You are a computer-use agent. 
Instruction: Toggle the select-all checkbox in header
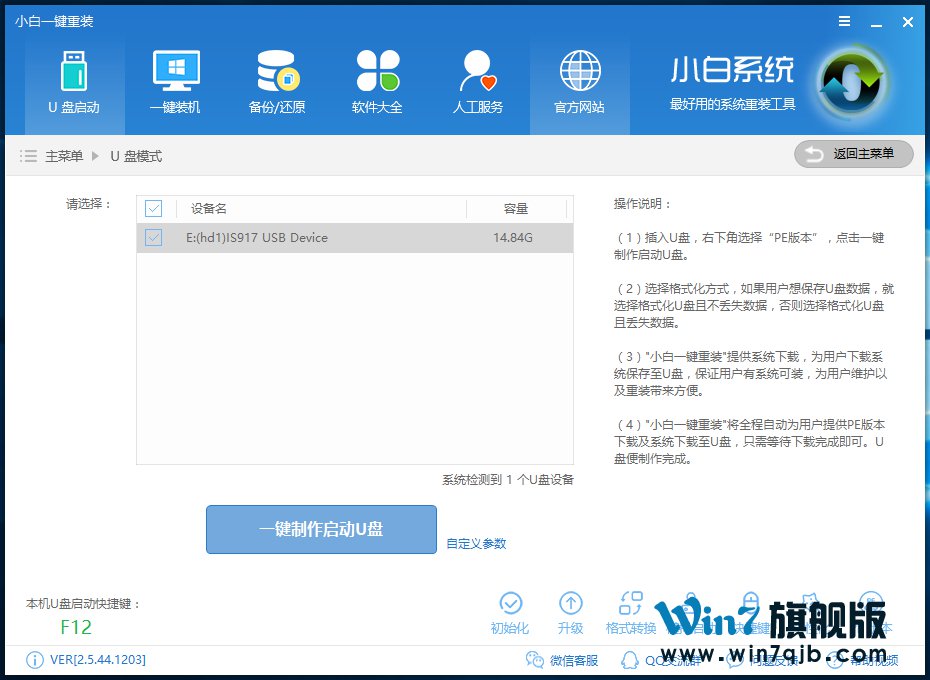click(x=153, y=208)
